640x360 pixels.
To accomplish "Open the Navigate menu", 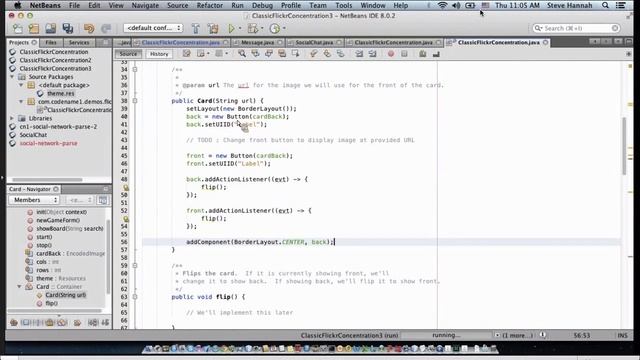I will pyautogui.click(x=145, y=5).
